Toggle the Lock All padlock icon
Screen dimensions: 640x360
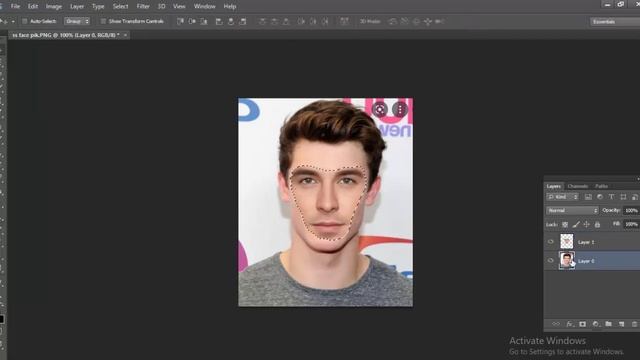[597, 224]
